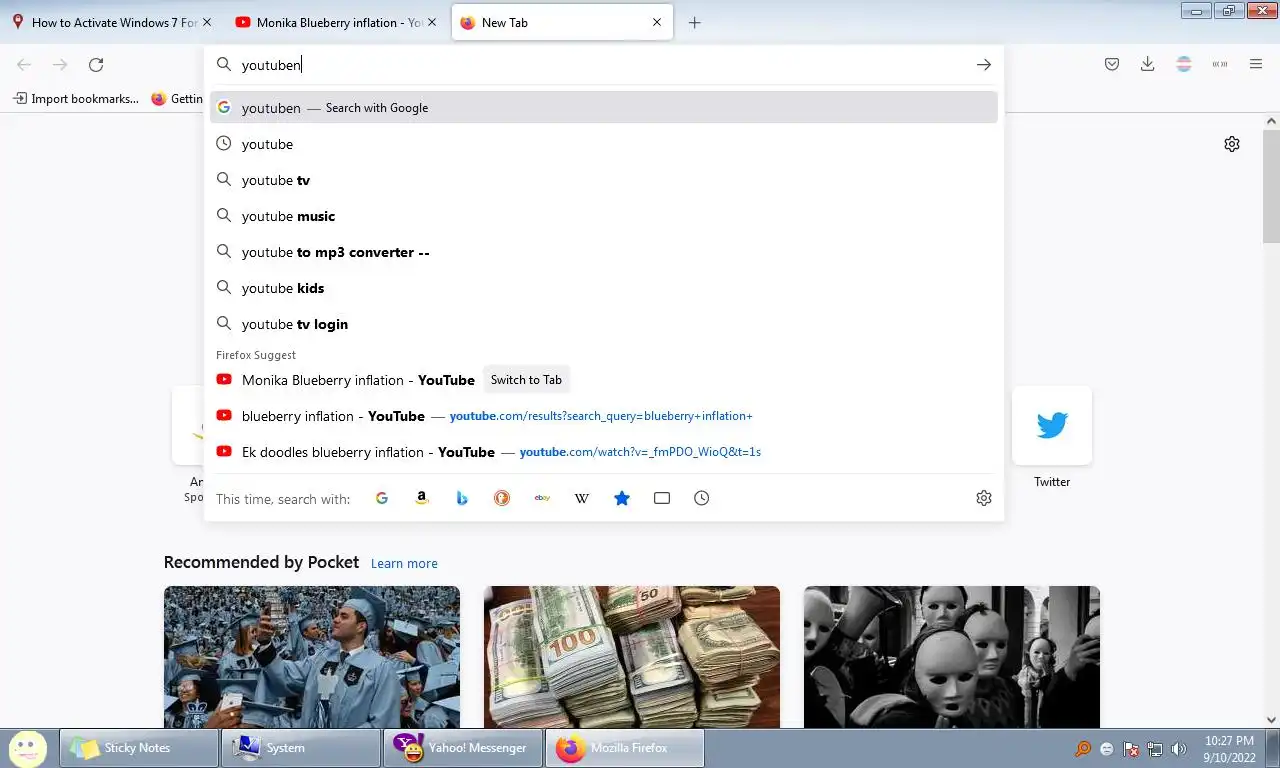Search this time with Google icon
The height and width of the screenshot is (768, 1280).
382,498
